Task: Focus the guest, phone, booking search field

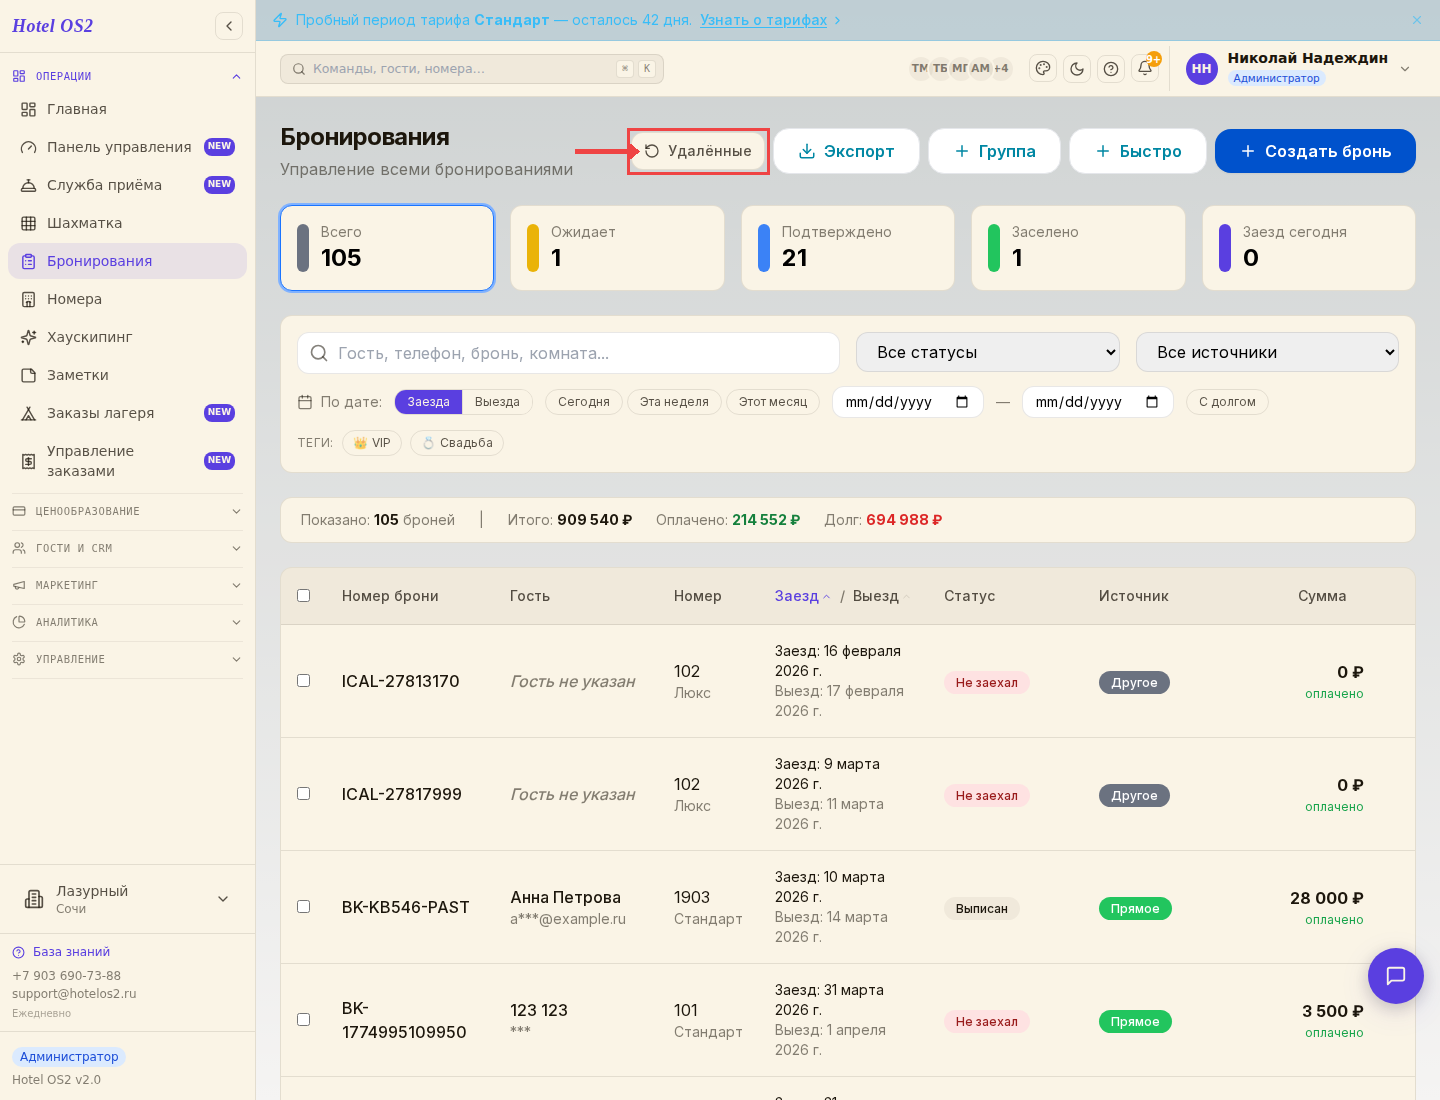Action: click(568, 353)
